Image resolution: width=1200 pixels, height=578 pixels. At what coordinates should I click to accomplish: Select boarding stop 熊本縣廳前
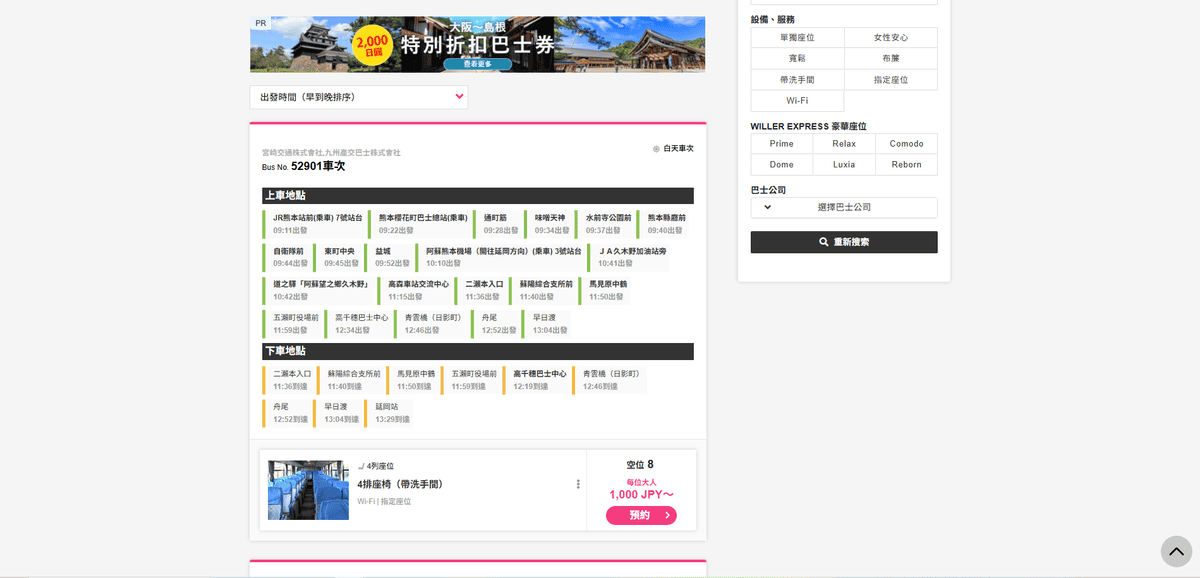664,223
